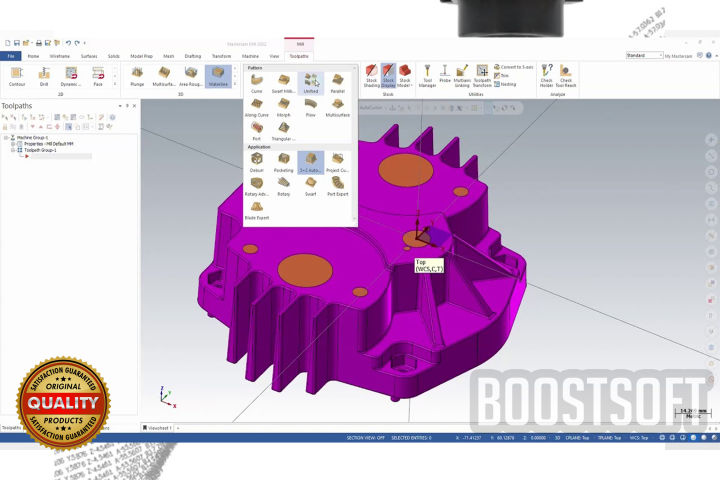Choose the Triangular Mesh pattern
This screenshot has width=720, height=480.
[284, 131]
